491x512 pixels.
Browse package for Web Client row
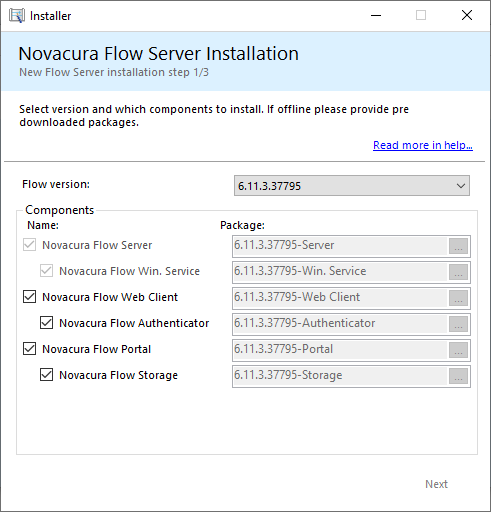click(x=458, y=298)
